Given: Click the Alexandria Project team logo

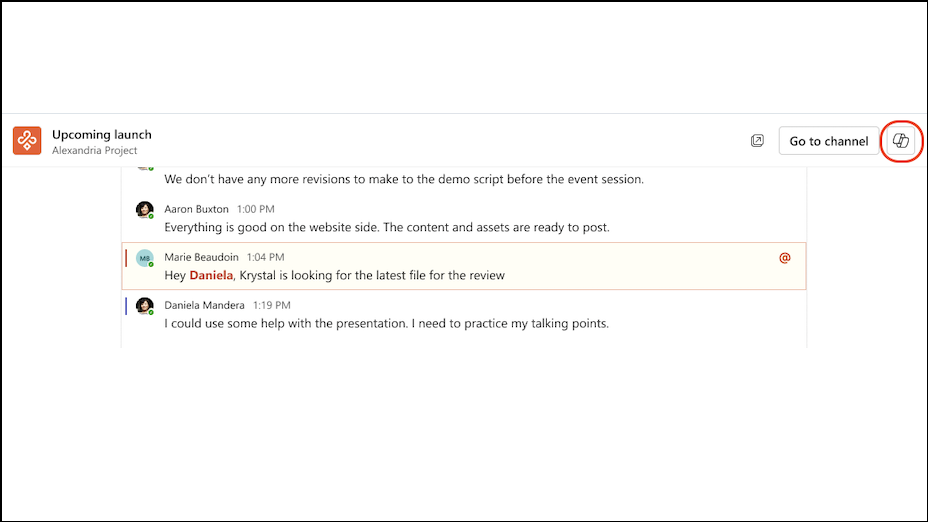Looking at the screenshot, I should click(x=27, y=141).
